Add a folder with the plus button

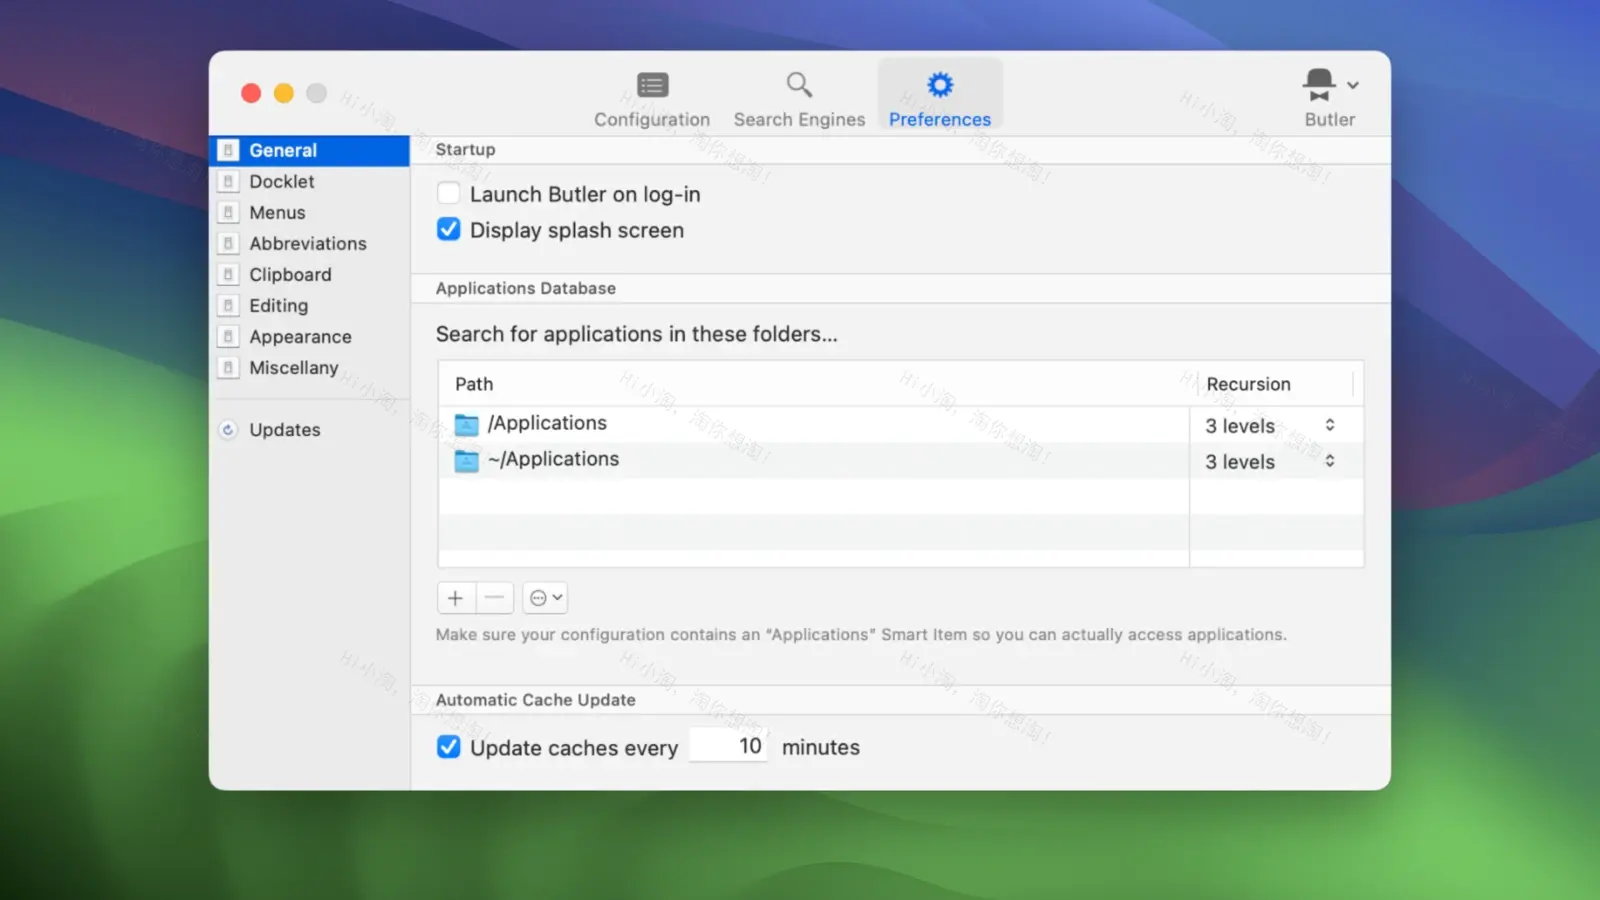[x=456, y=597]
